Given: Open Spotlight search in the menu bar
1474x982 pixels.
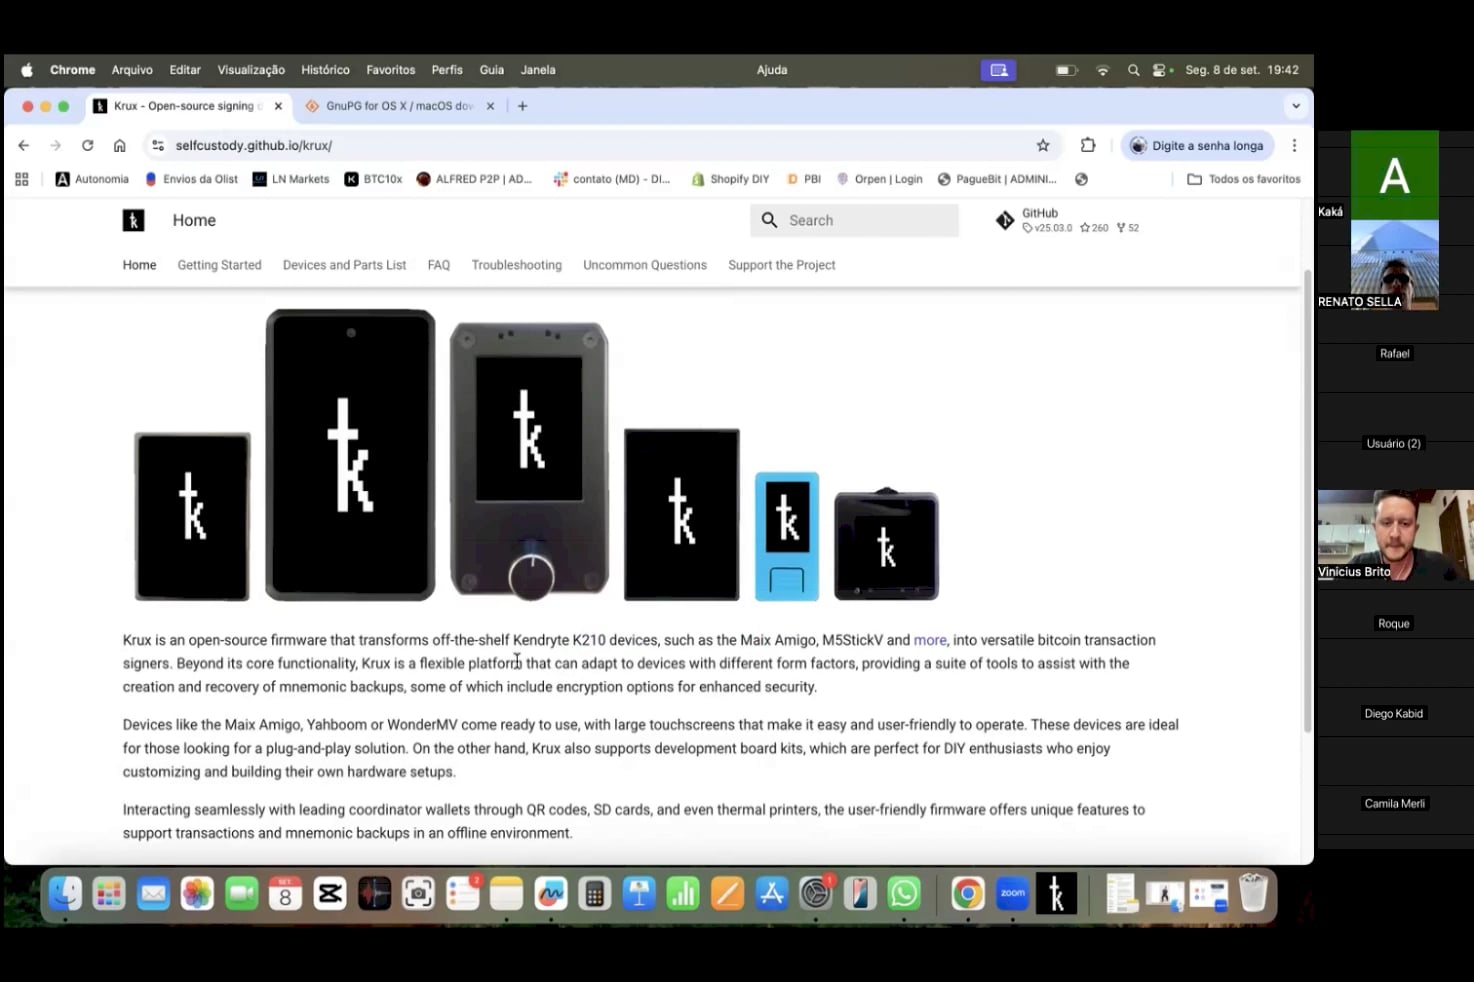Looking at the screenshot, I should coord(1133,70).
